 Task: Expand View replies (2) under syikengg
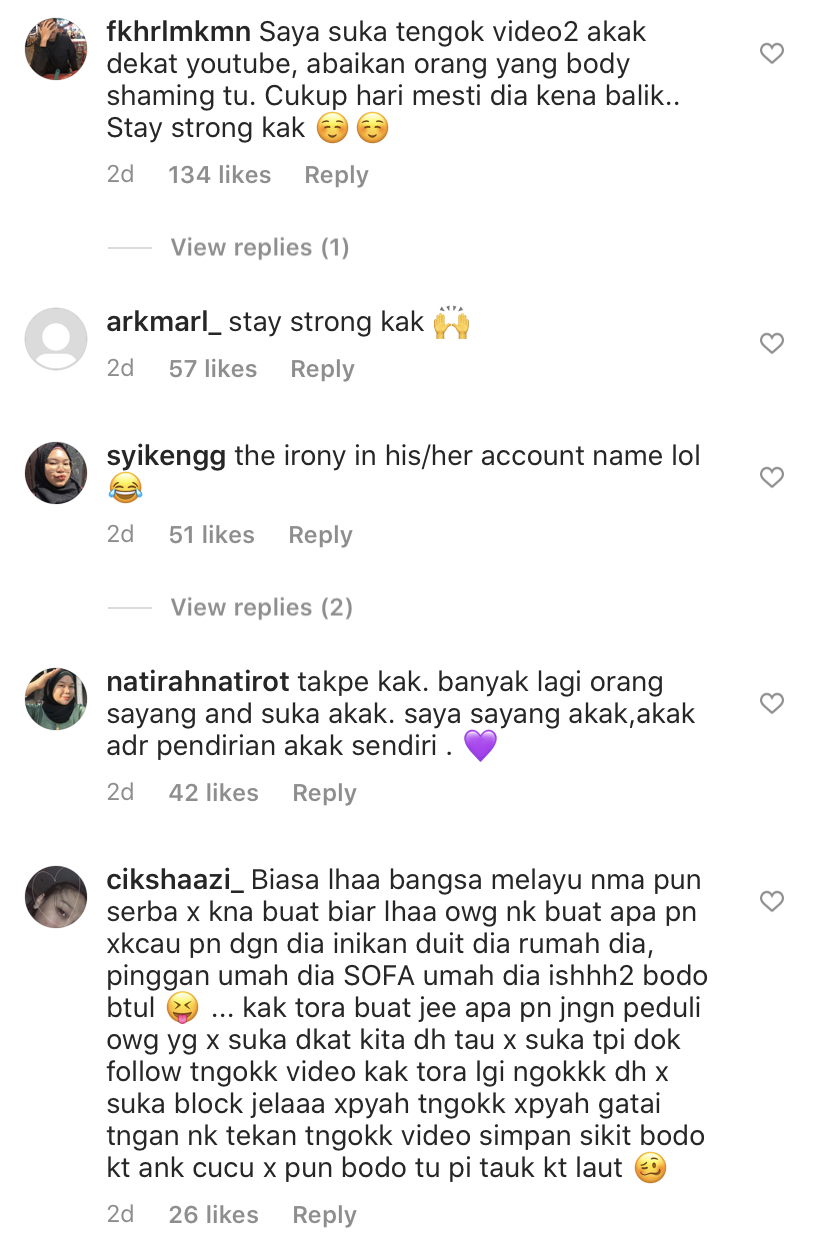[x=262, y=607]
